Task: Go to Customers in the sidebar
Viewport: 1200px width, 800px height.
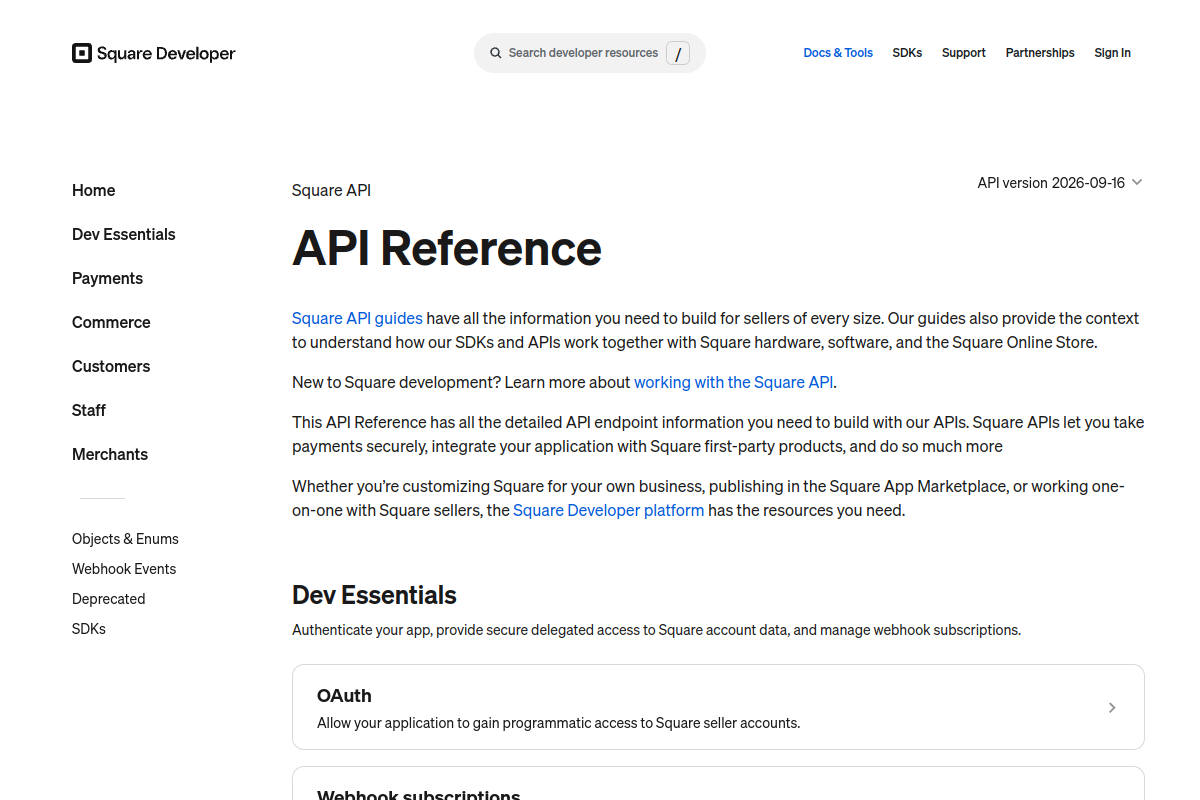Action: pyautogui.click(x=111, y=366)
